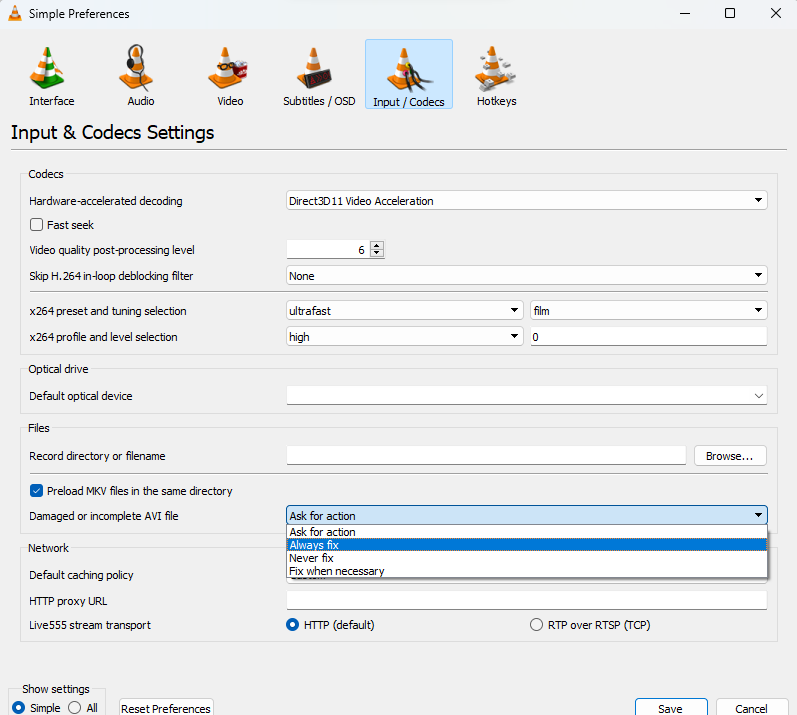Select RTP over RTSP (TCP) transport

[x=536, y=625]
